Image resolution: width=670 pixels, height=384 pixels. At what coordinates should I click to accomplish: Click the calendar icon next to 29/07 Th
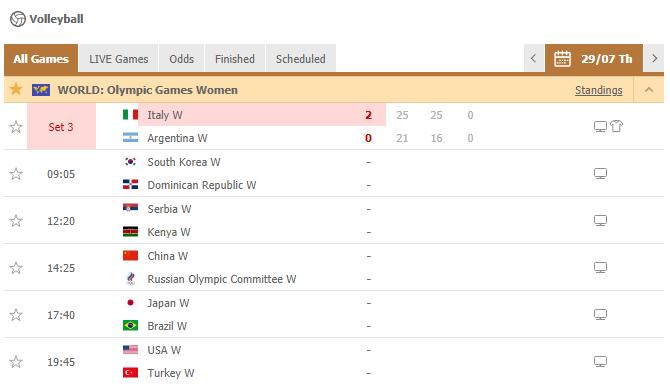(562, 59)
